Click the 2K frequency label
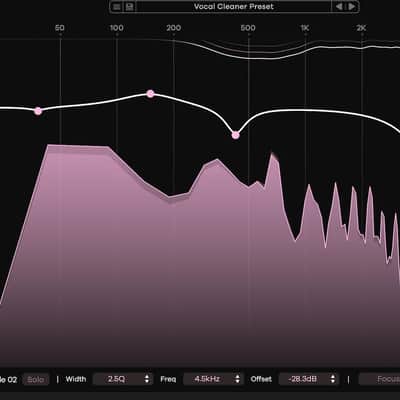 (361, 28)
